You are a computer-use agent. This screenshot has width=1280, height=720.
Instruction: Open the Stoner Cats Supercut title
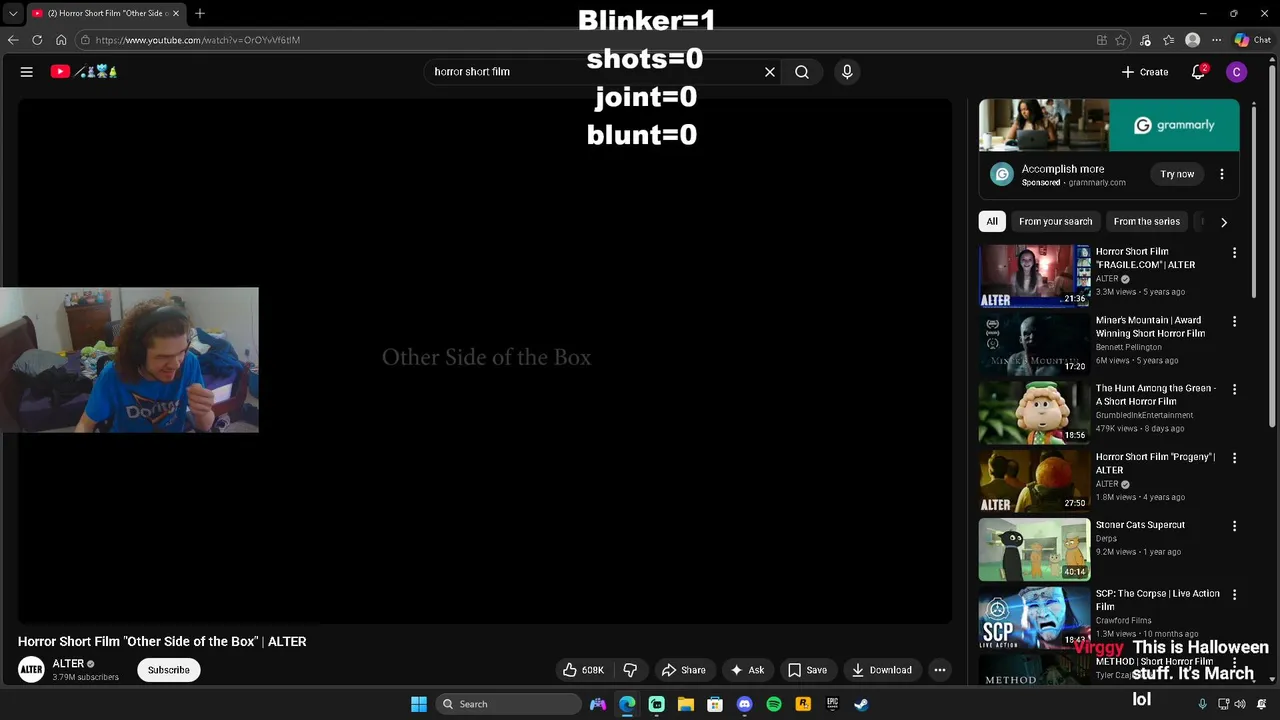pos(1140,525)
